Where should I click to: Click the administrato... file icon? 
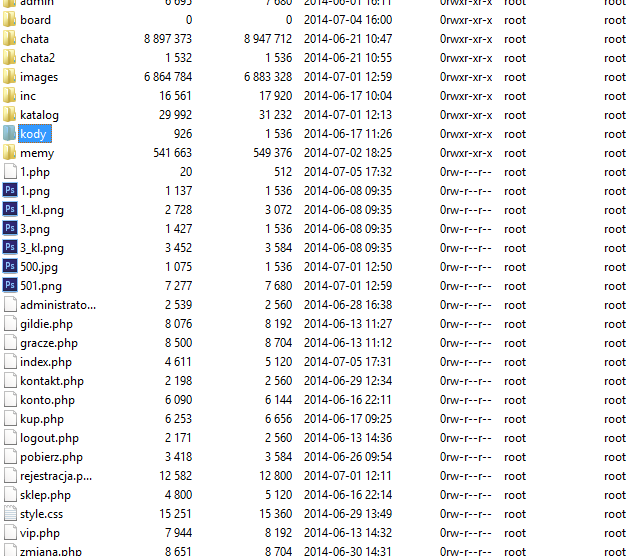tap(10, 305)
